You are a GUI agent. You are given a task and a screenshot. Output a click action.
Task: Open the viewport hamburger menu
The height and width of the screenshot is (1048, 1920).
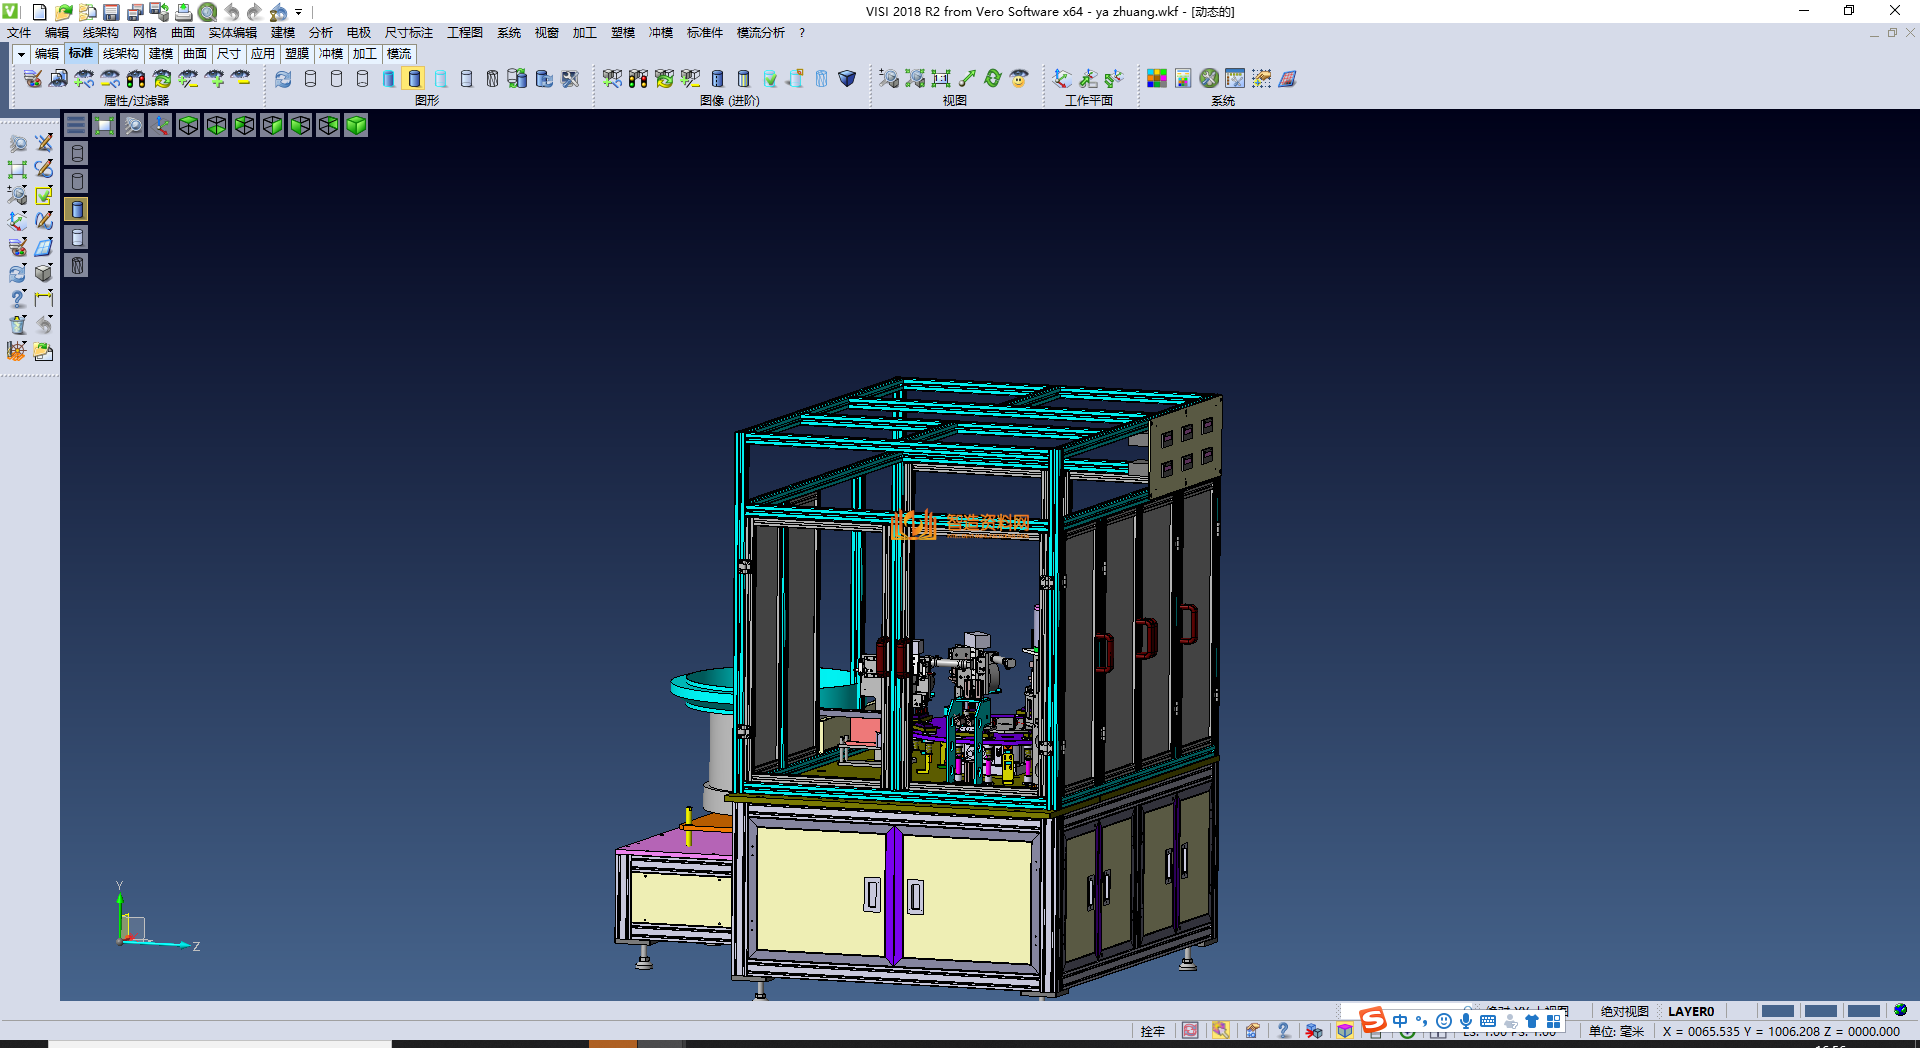pyautogui.click(x=76, y=125)
